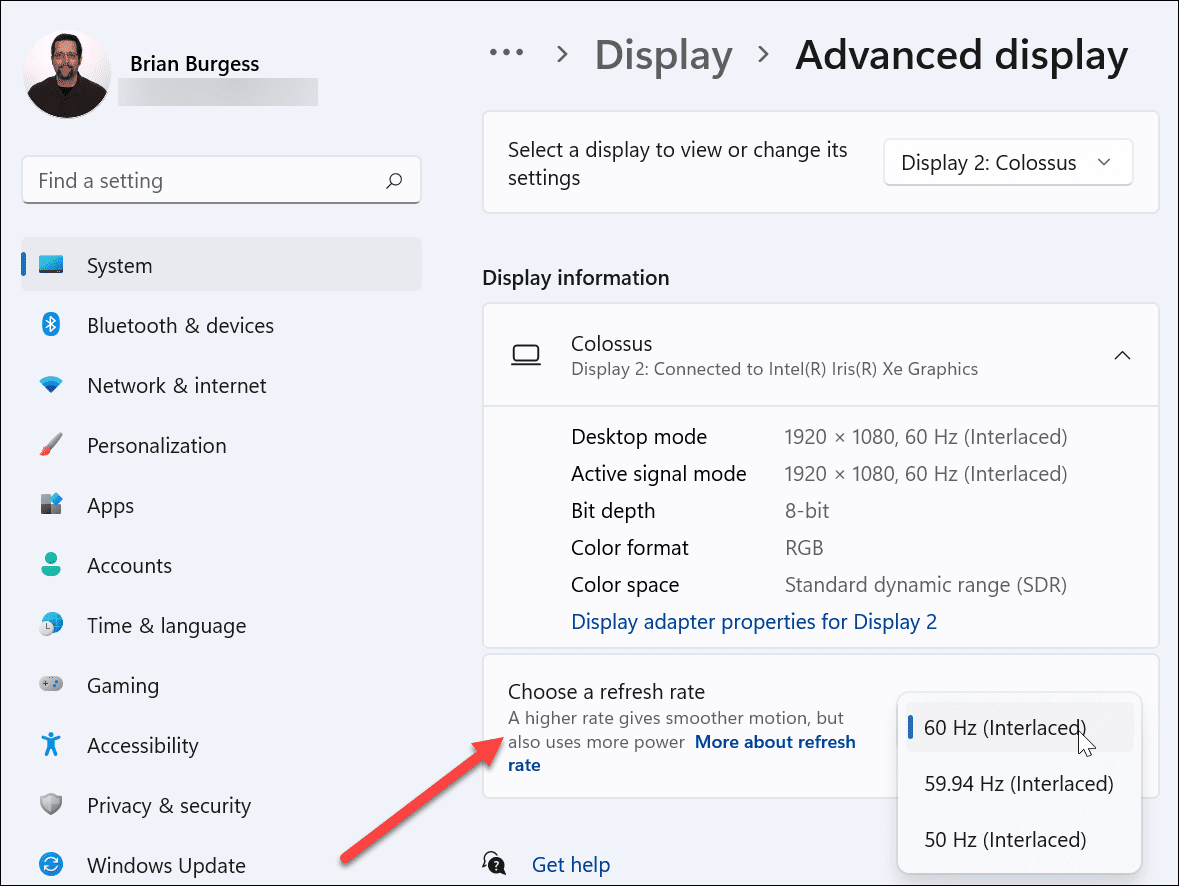Click the Display information heading

click(576, 278)
